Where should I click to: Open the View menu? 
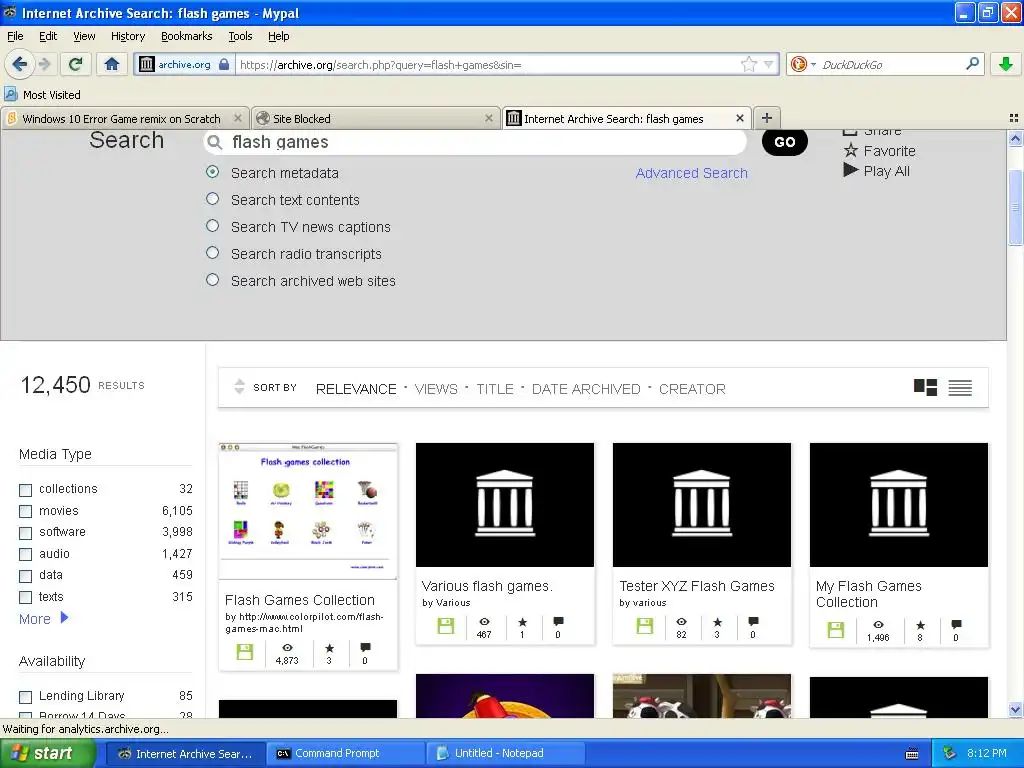(x=84, y=36)
